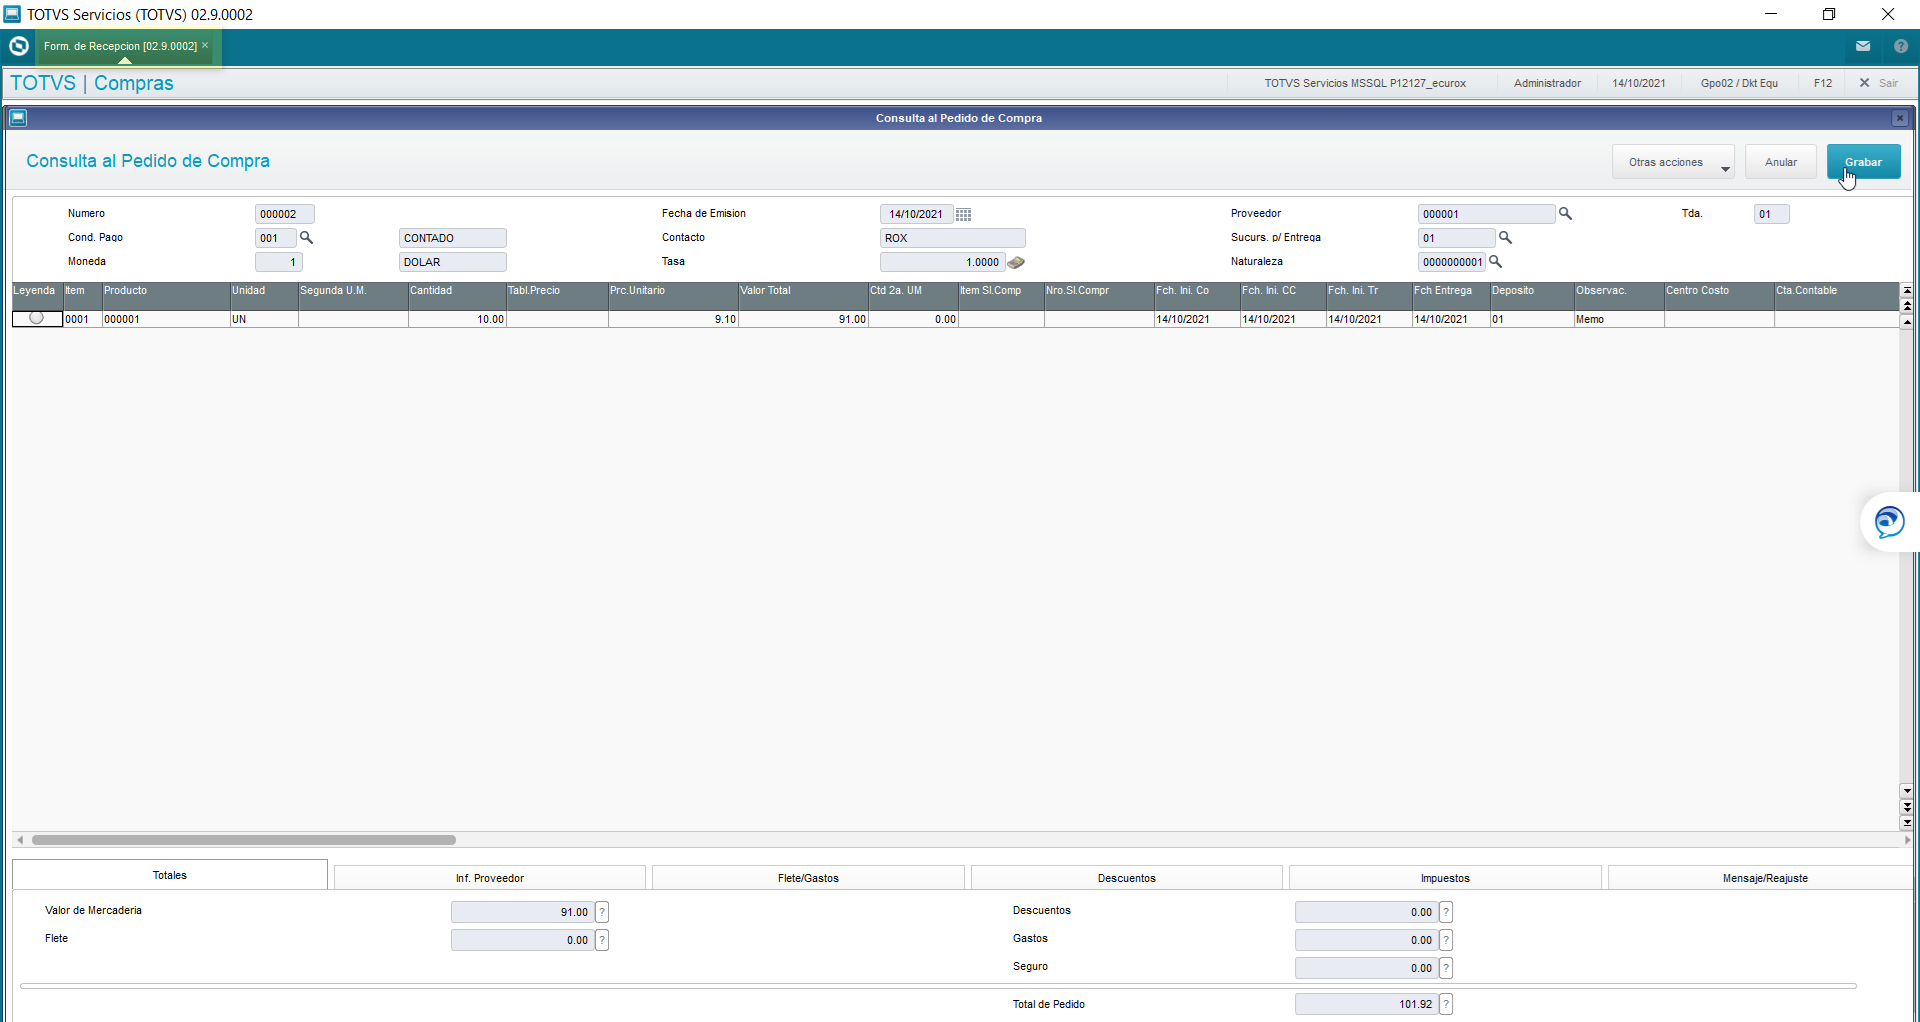Show the Impuestos tab

point(1445,878)
